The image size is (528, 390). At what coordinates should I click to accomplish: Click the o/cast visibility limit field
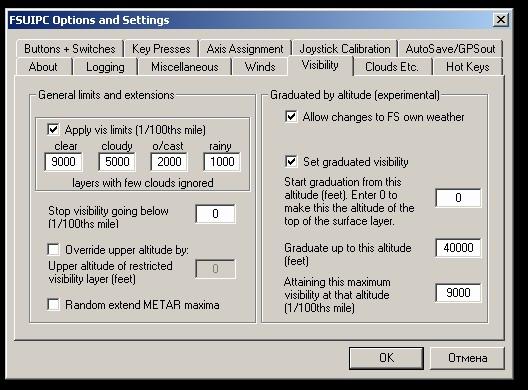pos(169,162)
